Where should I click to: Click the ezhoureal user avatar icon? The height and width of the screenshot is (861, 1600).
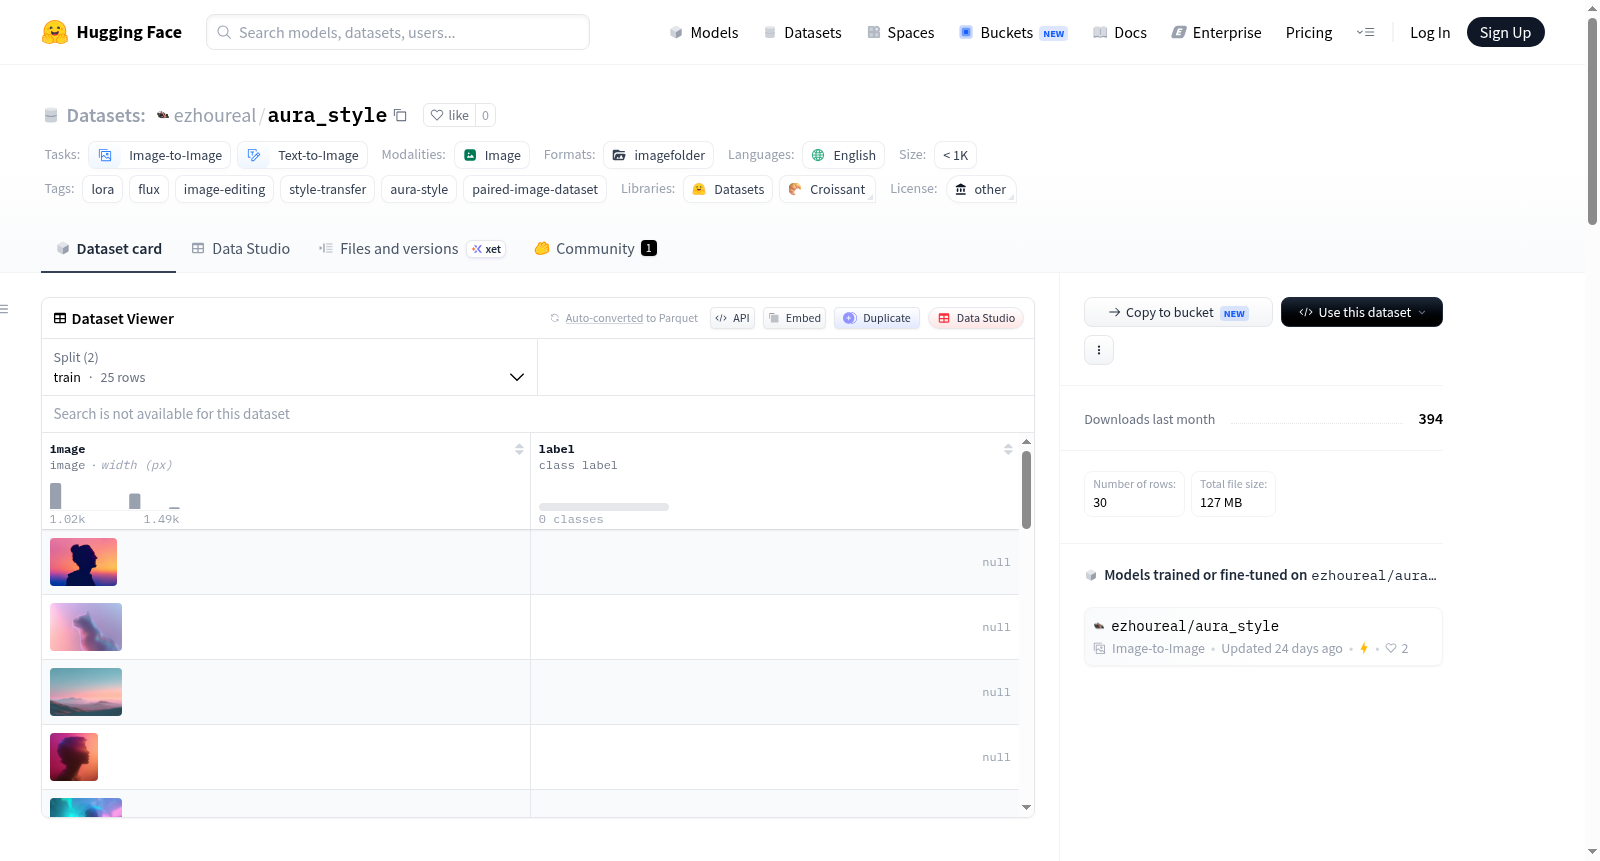(x=163, y=115)
